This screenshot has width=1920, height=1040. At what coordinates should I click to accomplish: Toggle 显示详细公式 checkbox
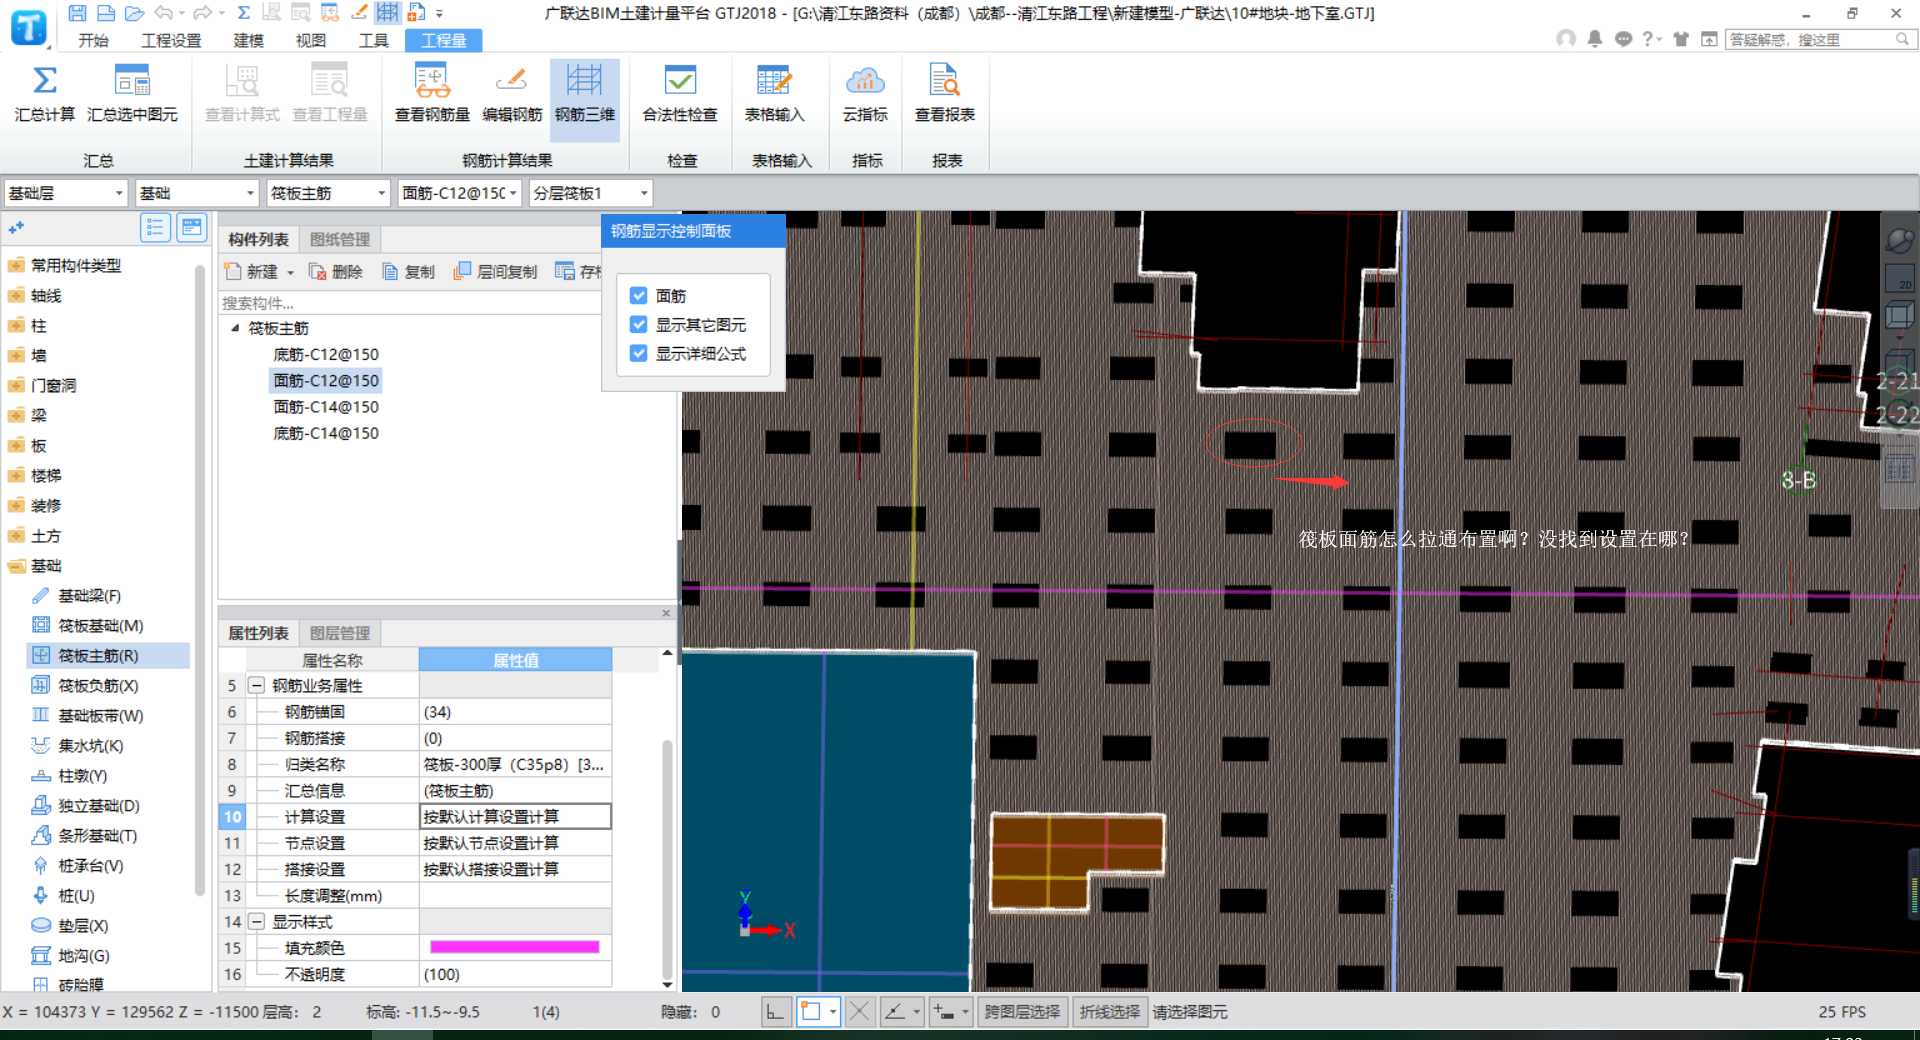click(x=639, y=354)
